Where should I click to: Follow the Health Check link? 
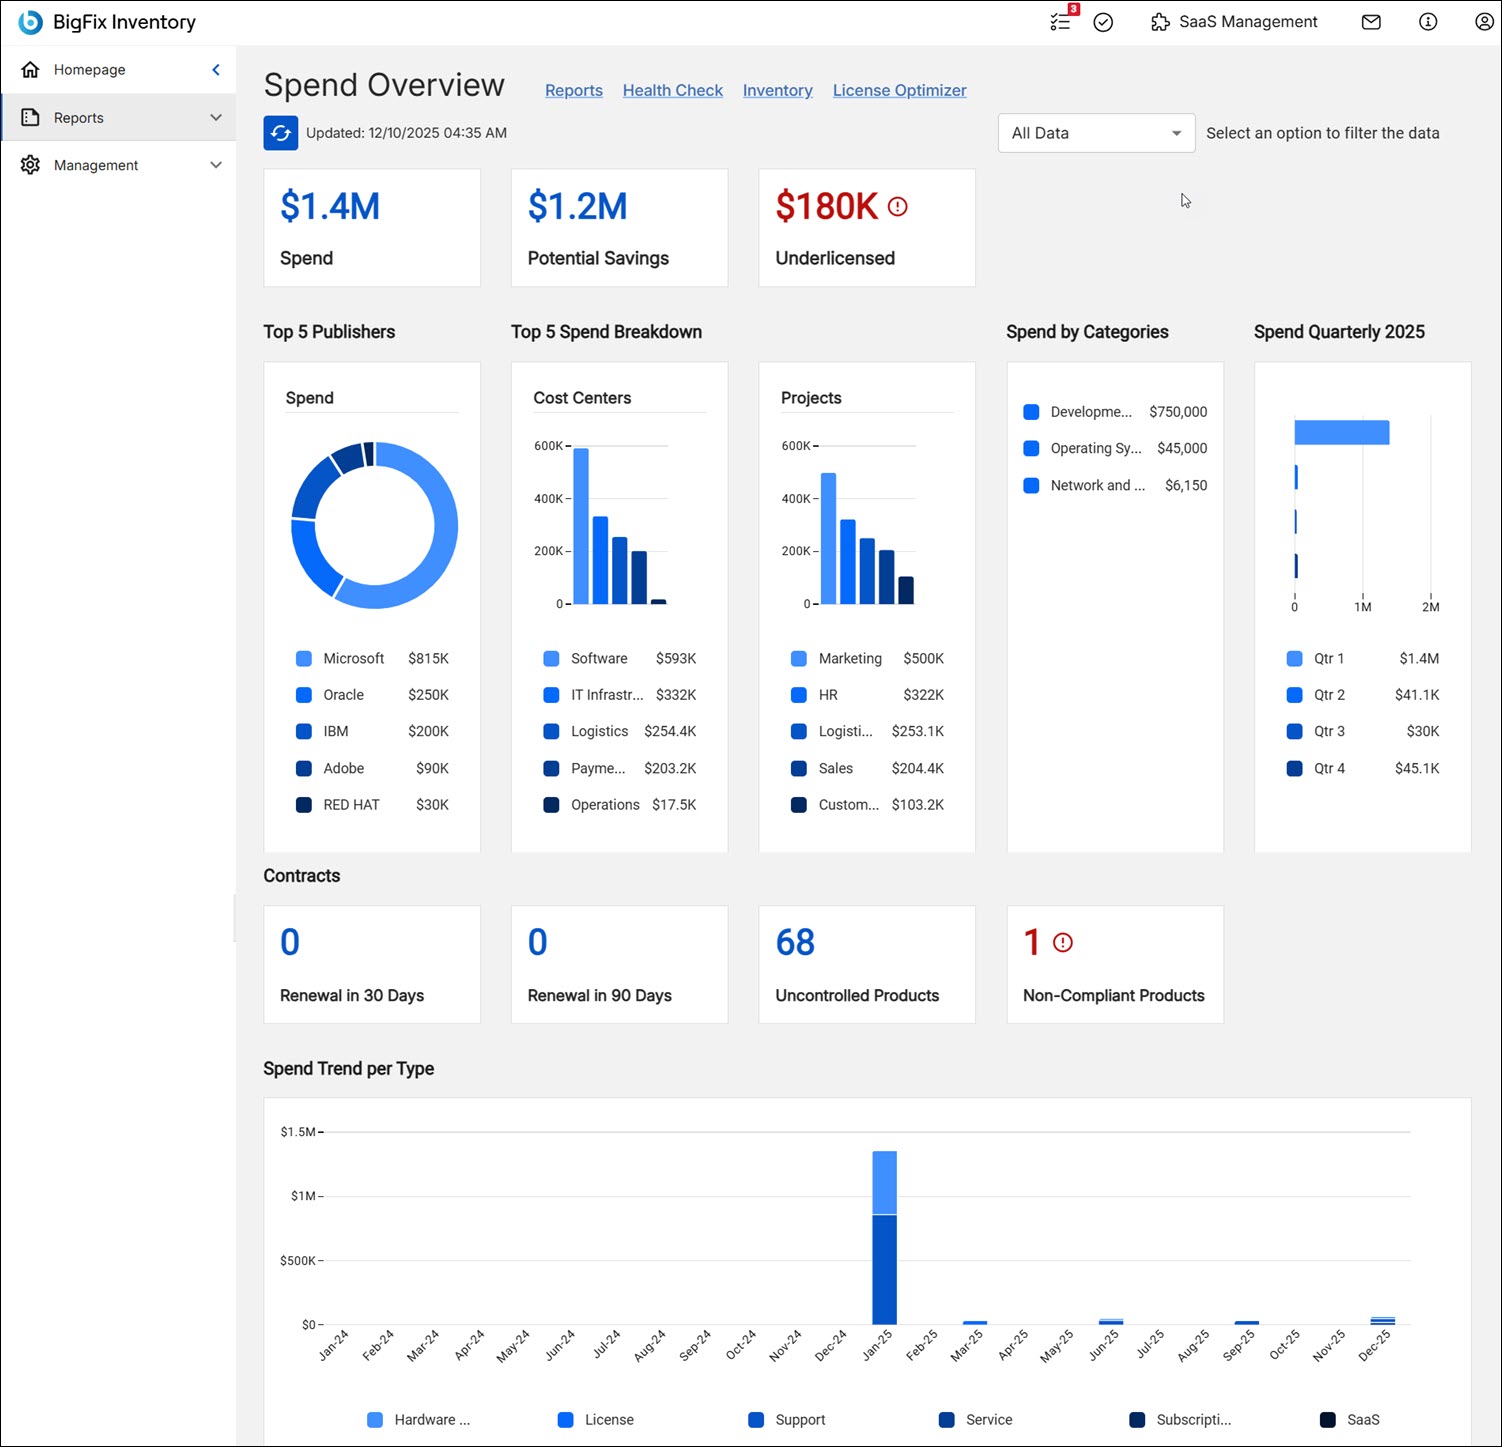pos(673,90)
